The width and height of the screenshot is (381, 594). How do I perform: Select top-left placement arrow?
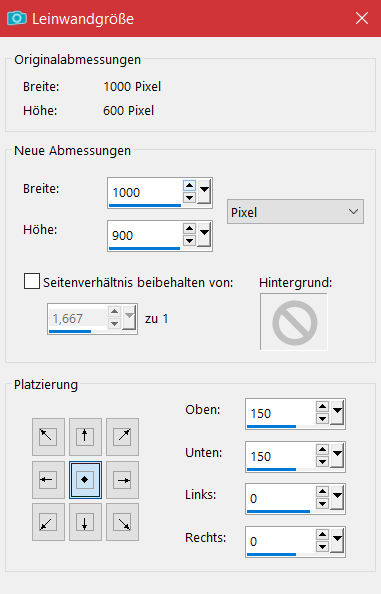pos(48,436)
